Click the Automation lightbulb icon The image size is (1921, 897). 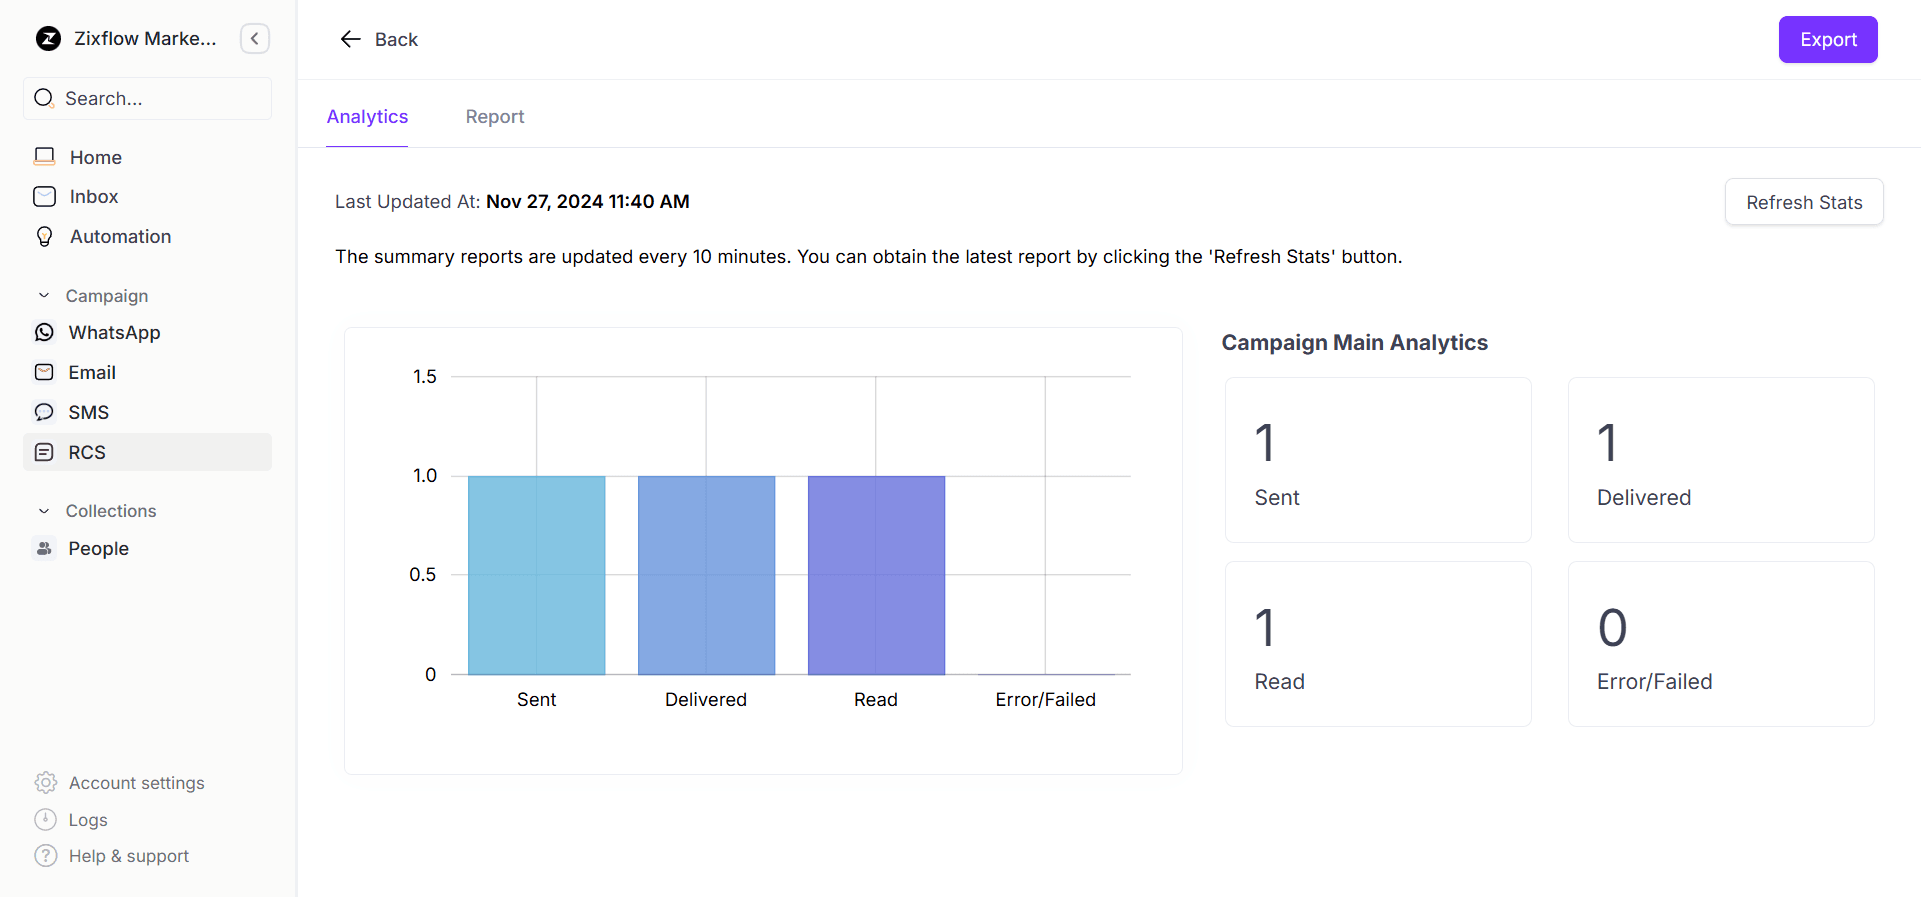45,237
